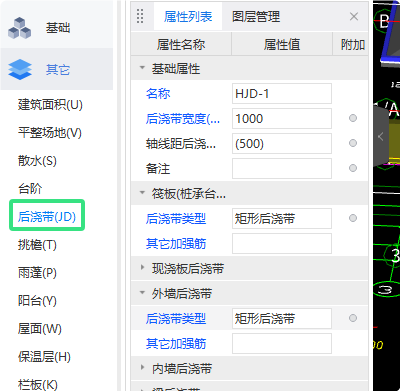Expand the 内墙后浇带 section

click(x=142, y=367)
